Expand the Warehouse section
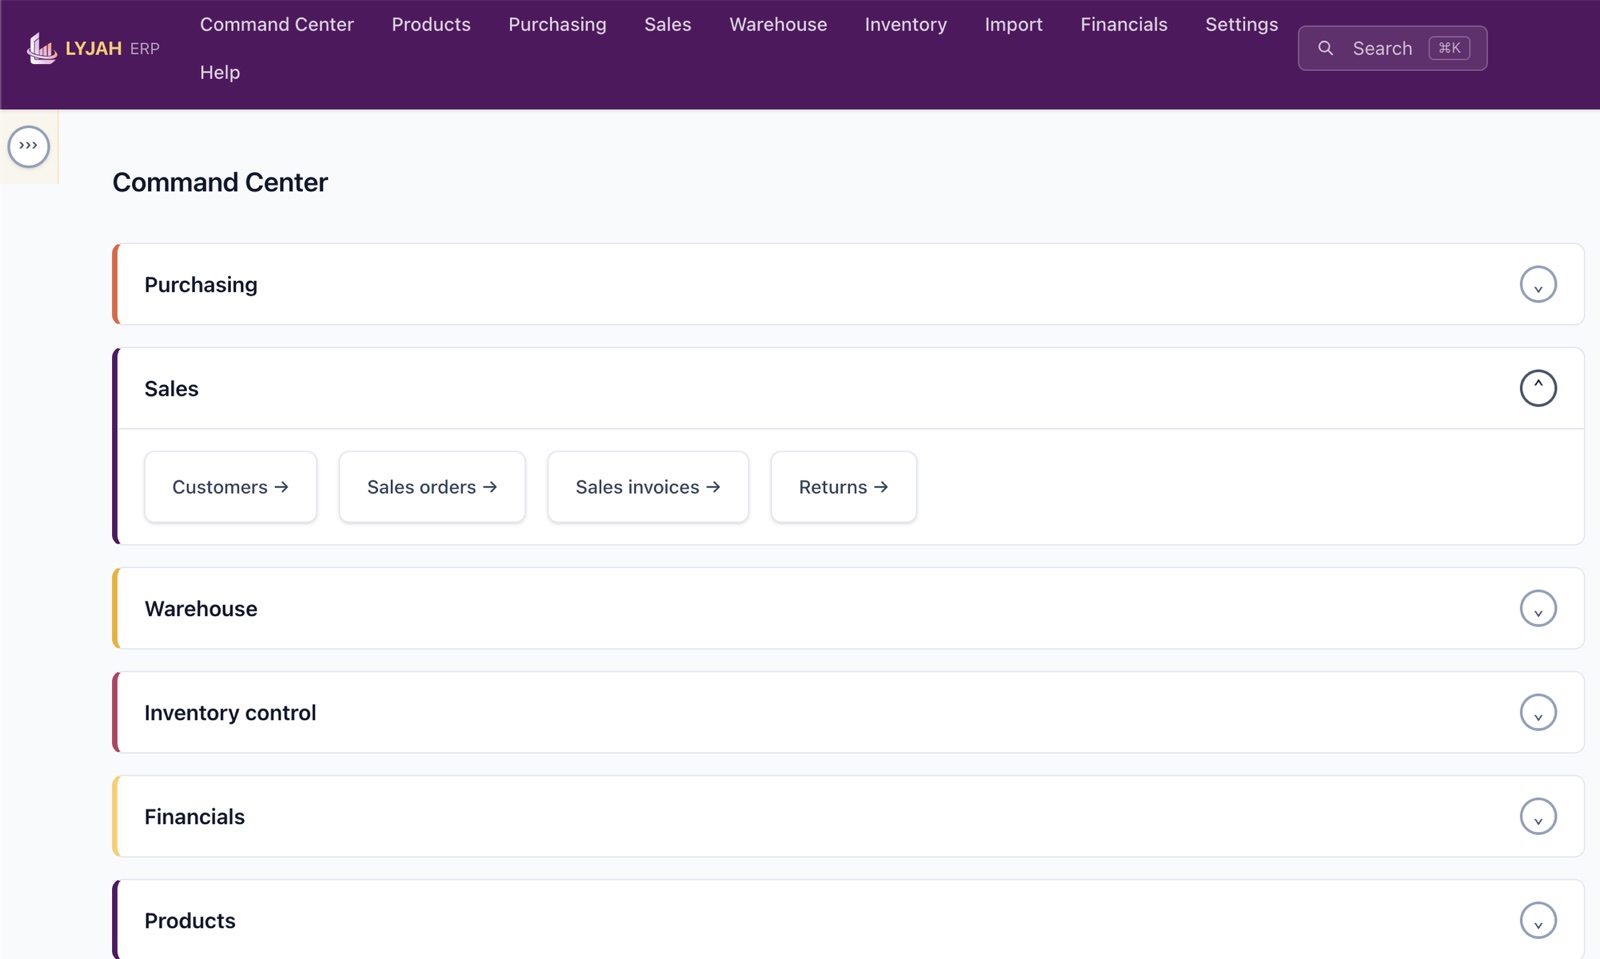The width and height of the screenshot is (1600, 959). (1538, 609)
